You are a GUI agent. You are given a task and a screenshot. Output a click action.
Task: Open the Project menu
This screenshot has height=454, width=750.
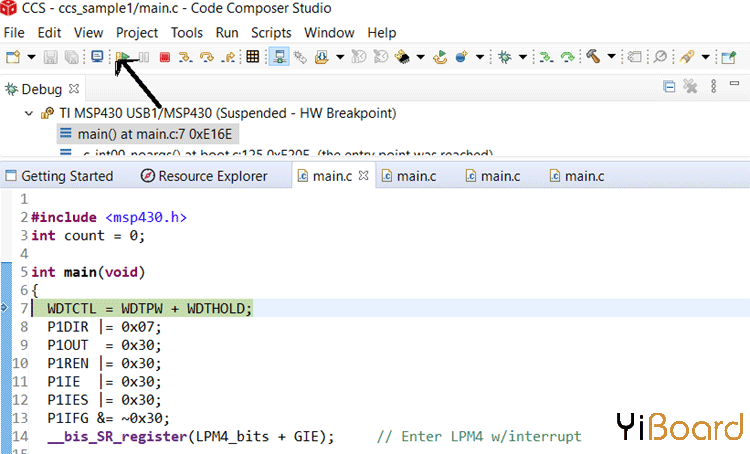(136, 33)
